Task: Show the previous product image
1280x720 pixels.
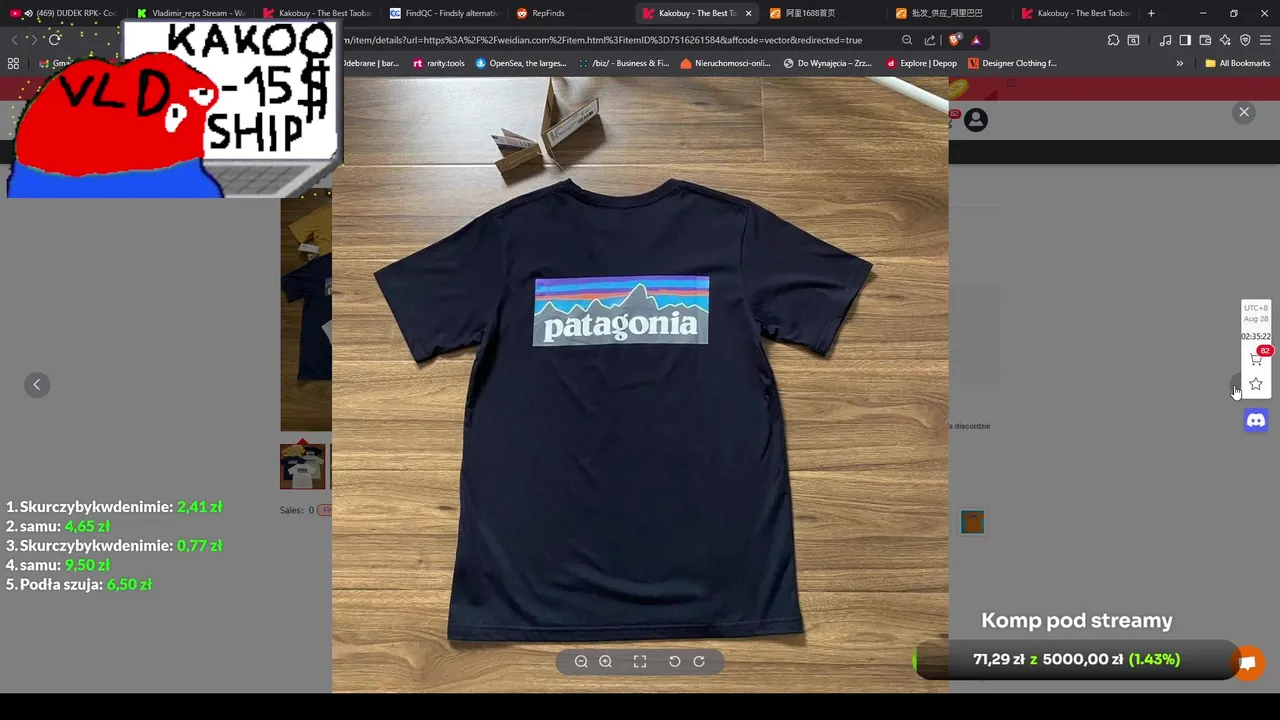Action: 37,385
